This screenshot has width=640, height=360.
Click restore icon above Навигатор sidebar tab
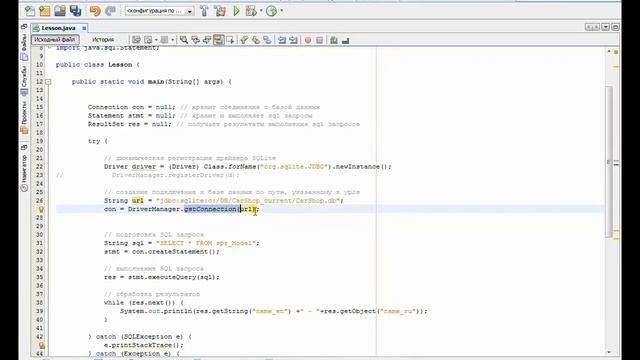(x=24, y=147)
